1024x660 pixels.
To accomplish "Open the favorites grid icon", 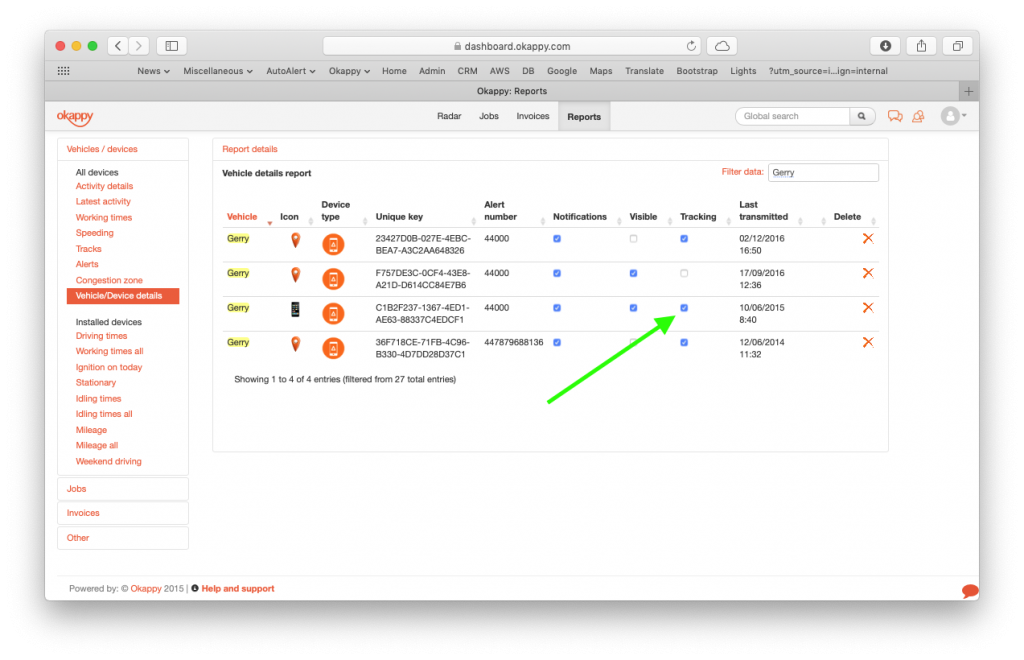I will [x=63, y=71].
